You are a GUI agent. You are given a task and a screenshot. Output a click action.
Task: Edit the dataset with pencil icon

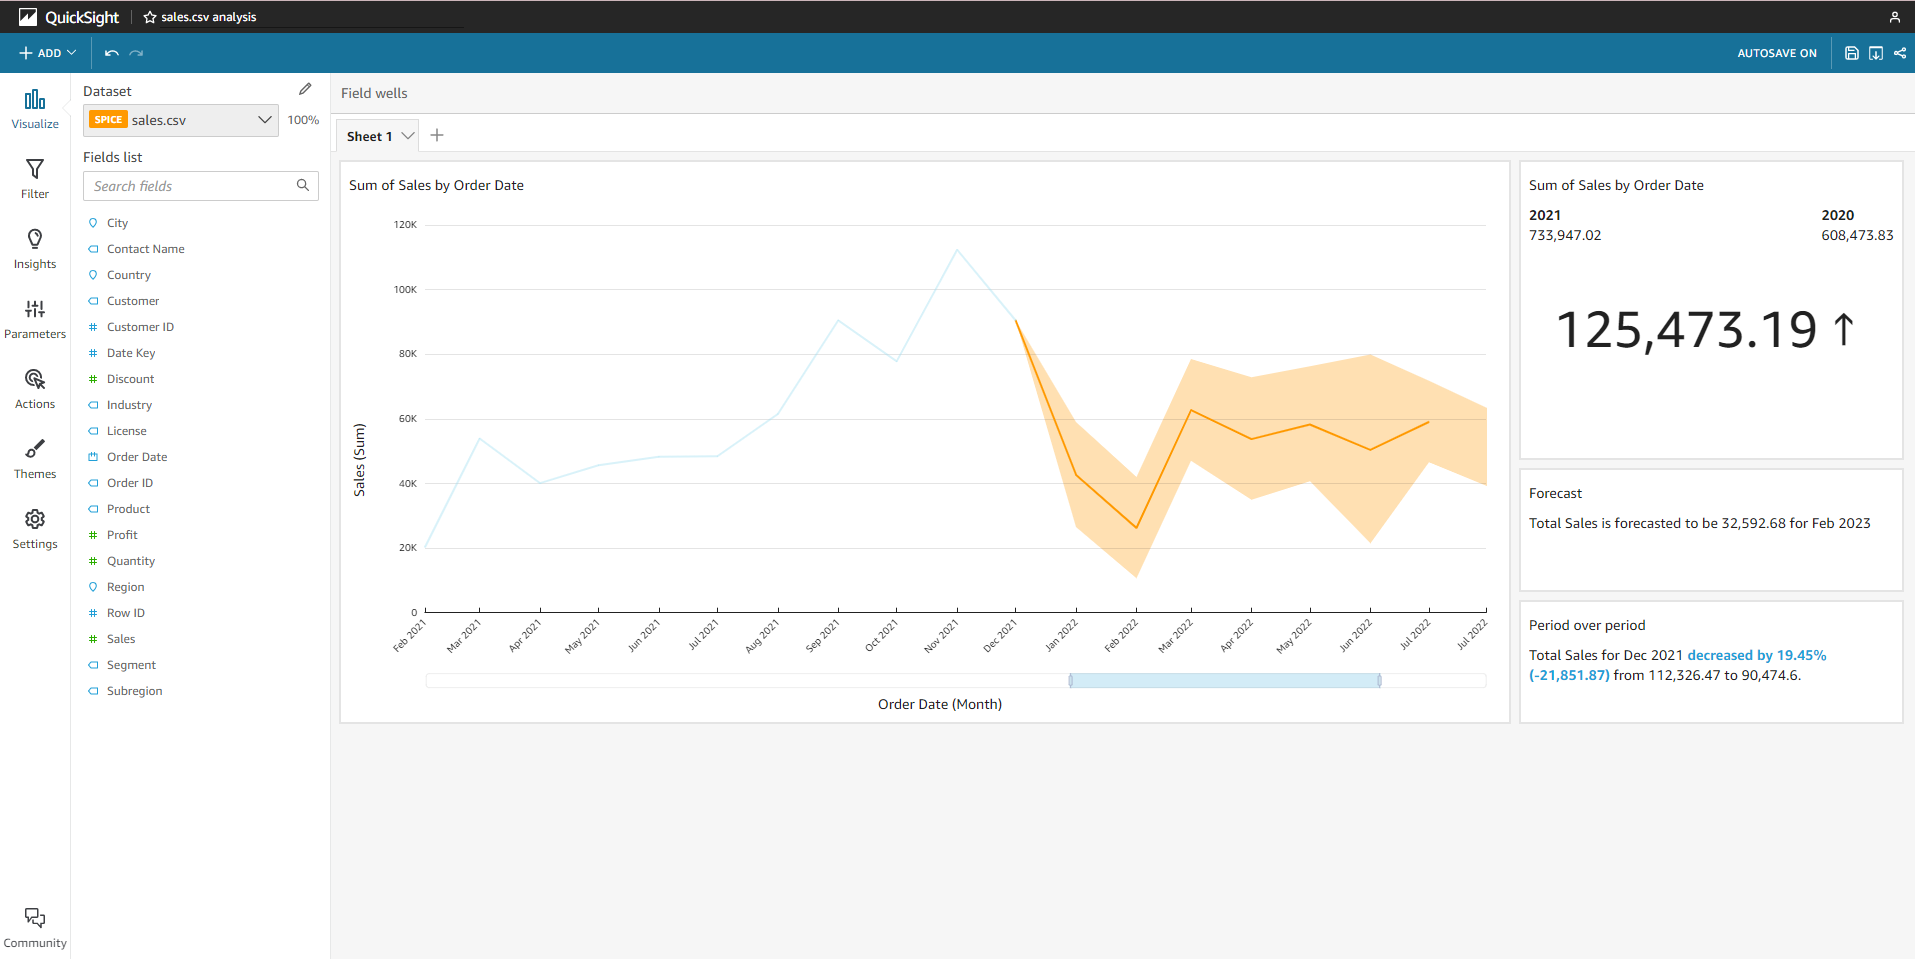coord(305,90)
